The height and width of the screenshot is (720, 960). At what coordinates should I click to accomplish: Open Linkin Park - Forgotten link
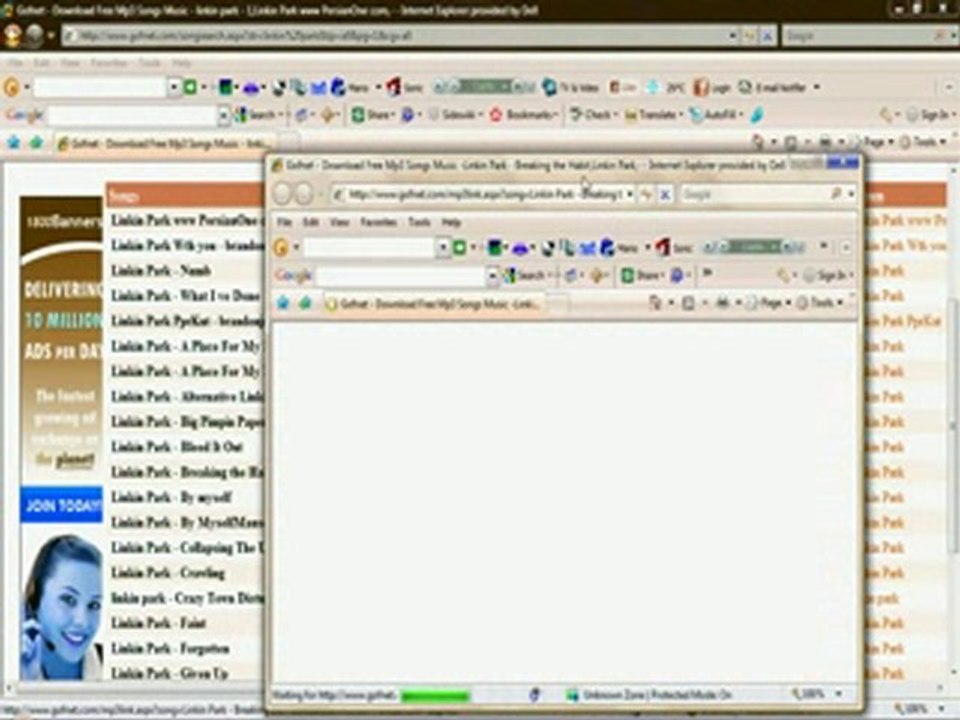[170, 648]
